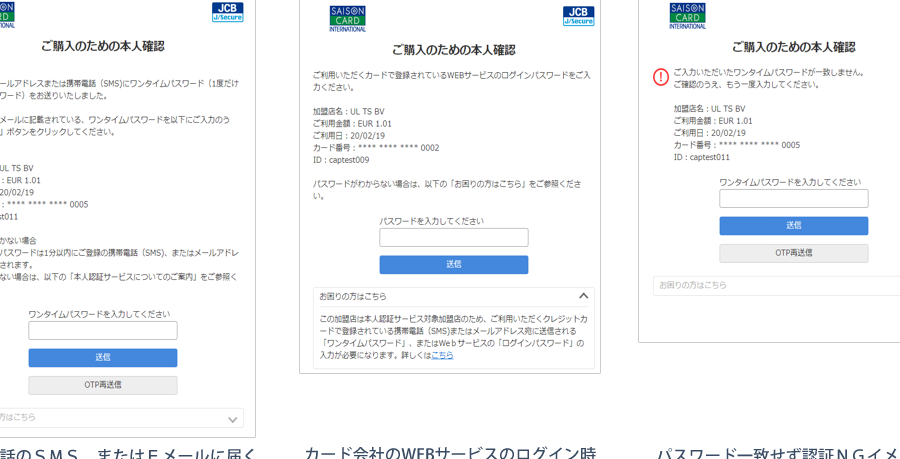Viewport: 900px width, 459px height.
Task: Click ご購入のための本人確認 heading in password panel
Action: coord(453,50)
